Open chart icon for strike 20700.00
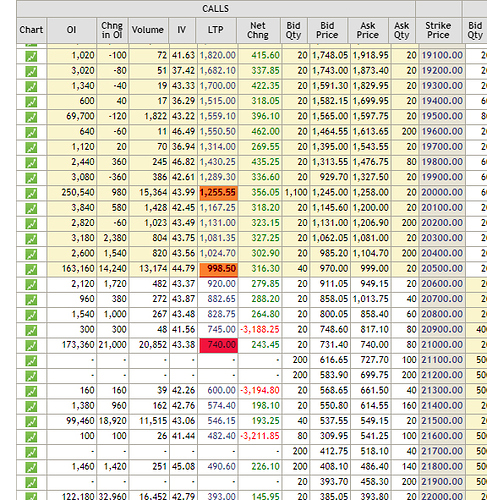The width and height of the screenshot is (487, 500). coord(31,300)
